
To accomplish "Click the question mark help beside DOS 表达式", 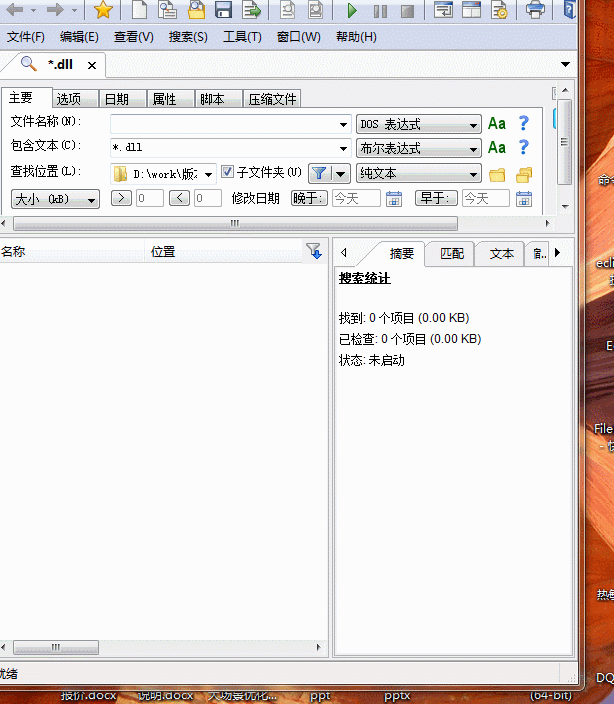I will [523, 123].
